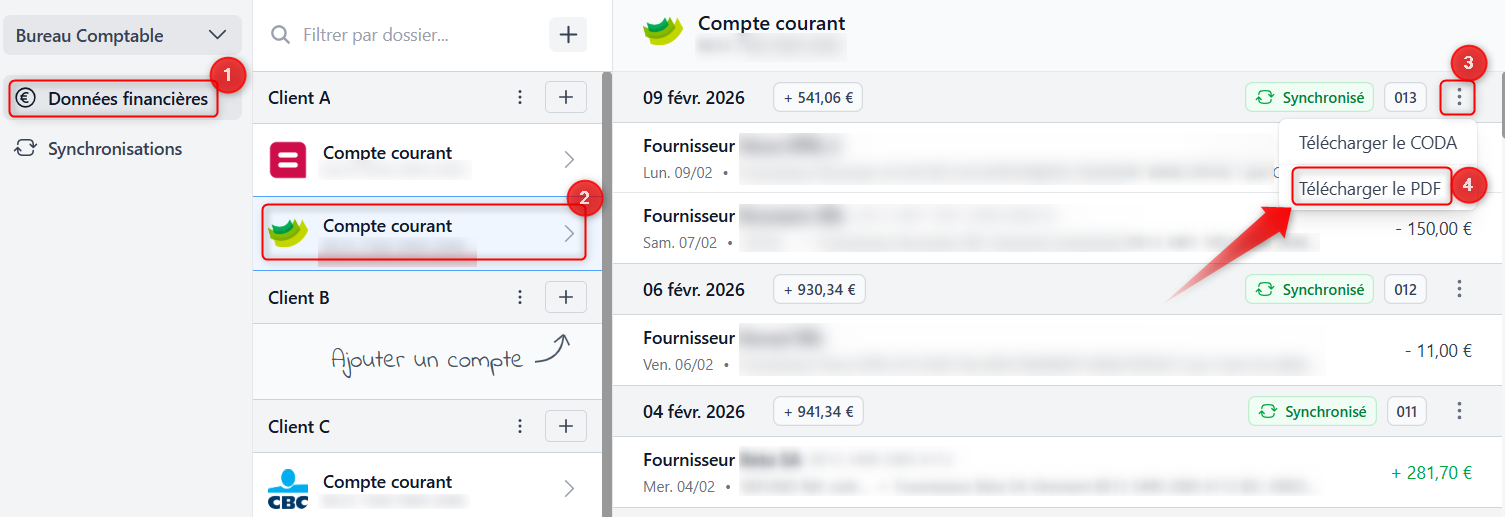Viewport: 1505px width, 517px height.
Task: Open the options menu for statement 012
Action: click(x=1460, y=290)
